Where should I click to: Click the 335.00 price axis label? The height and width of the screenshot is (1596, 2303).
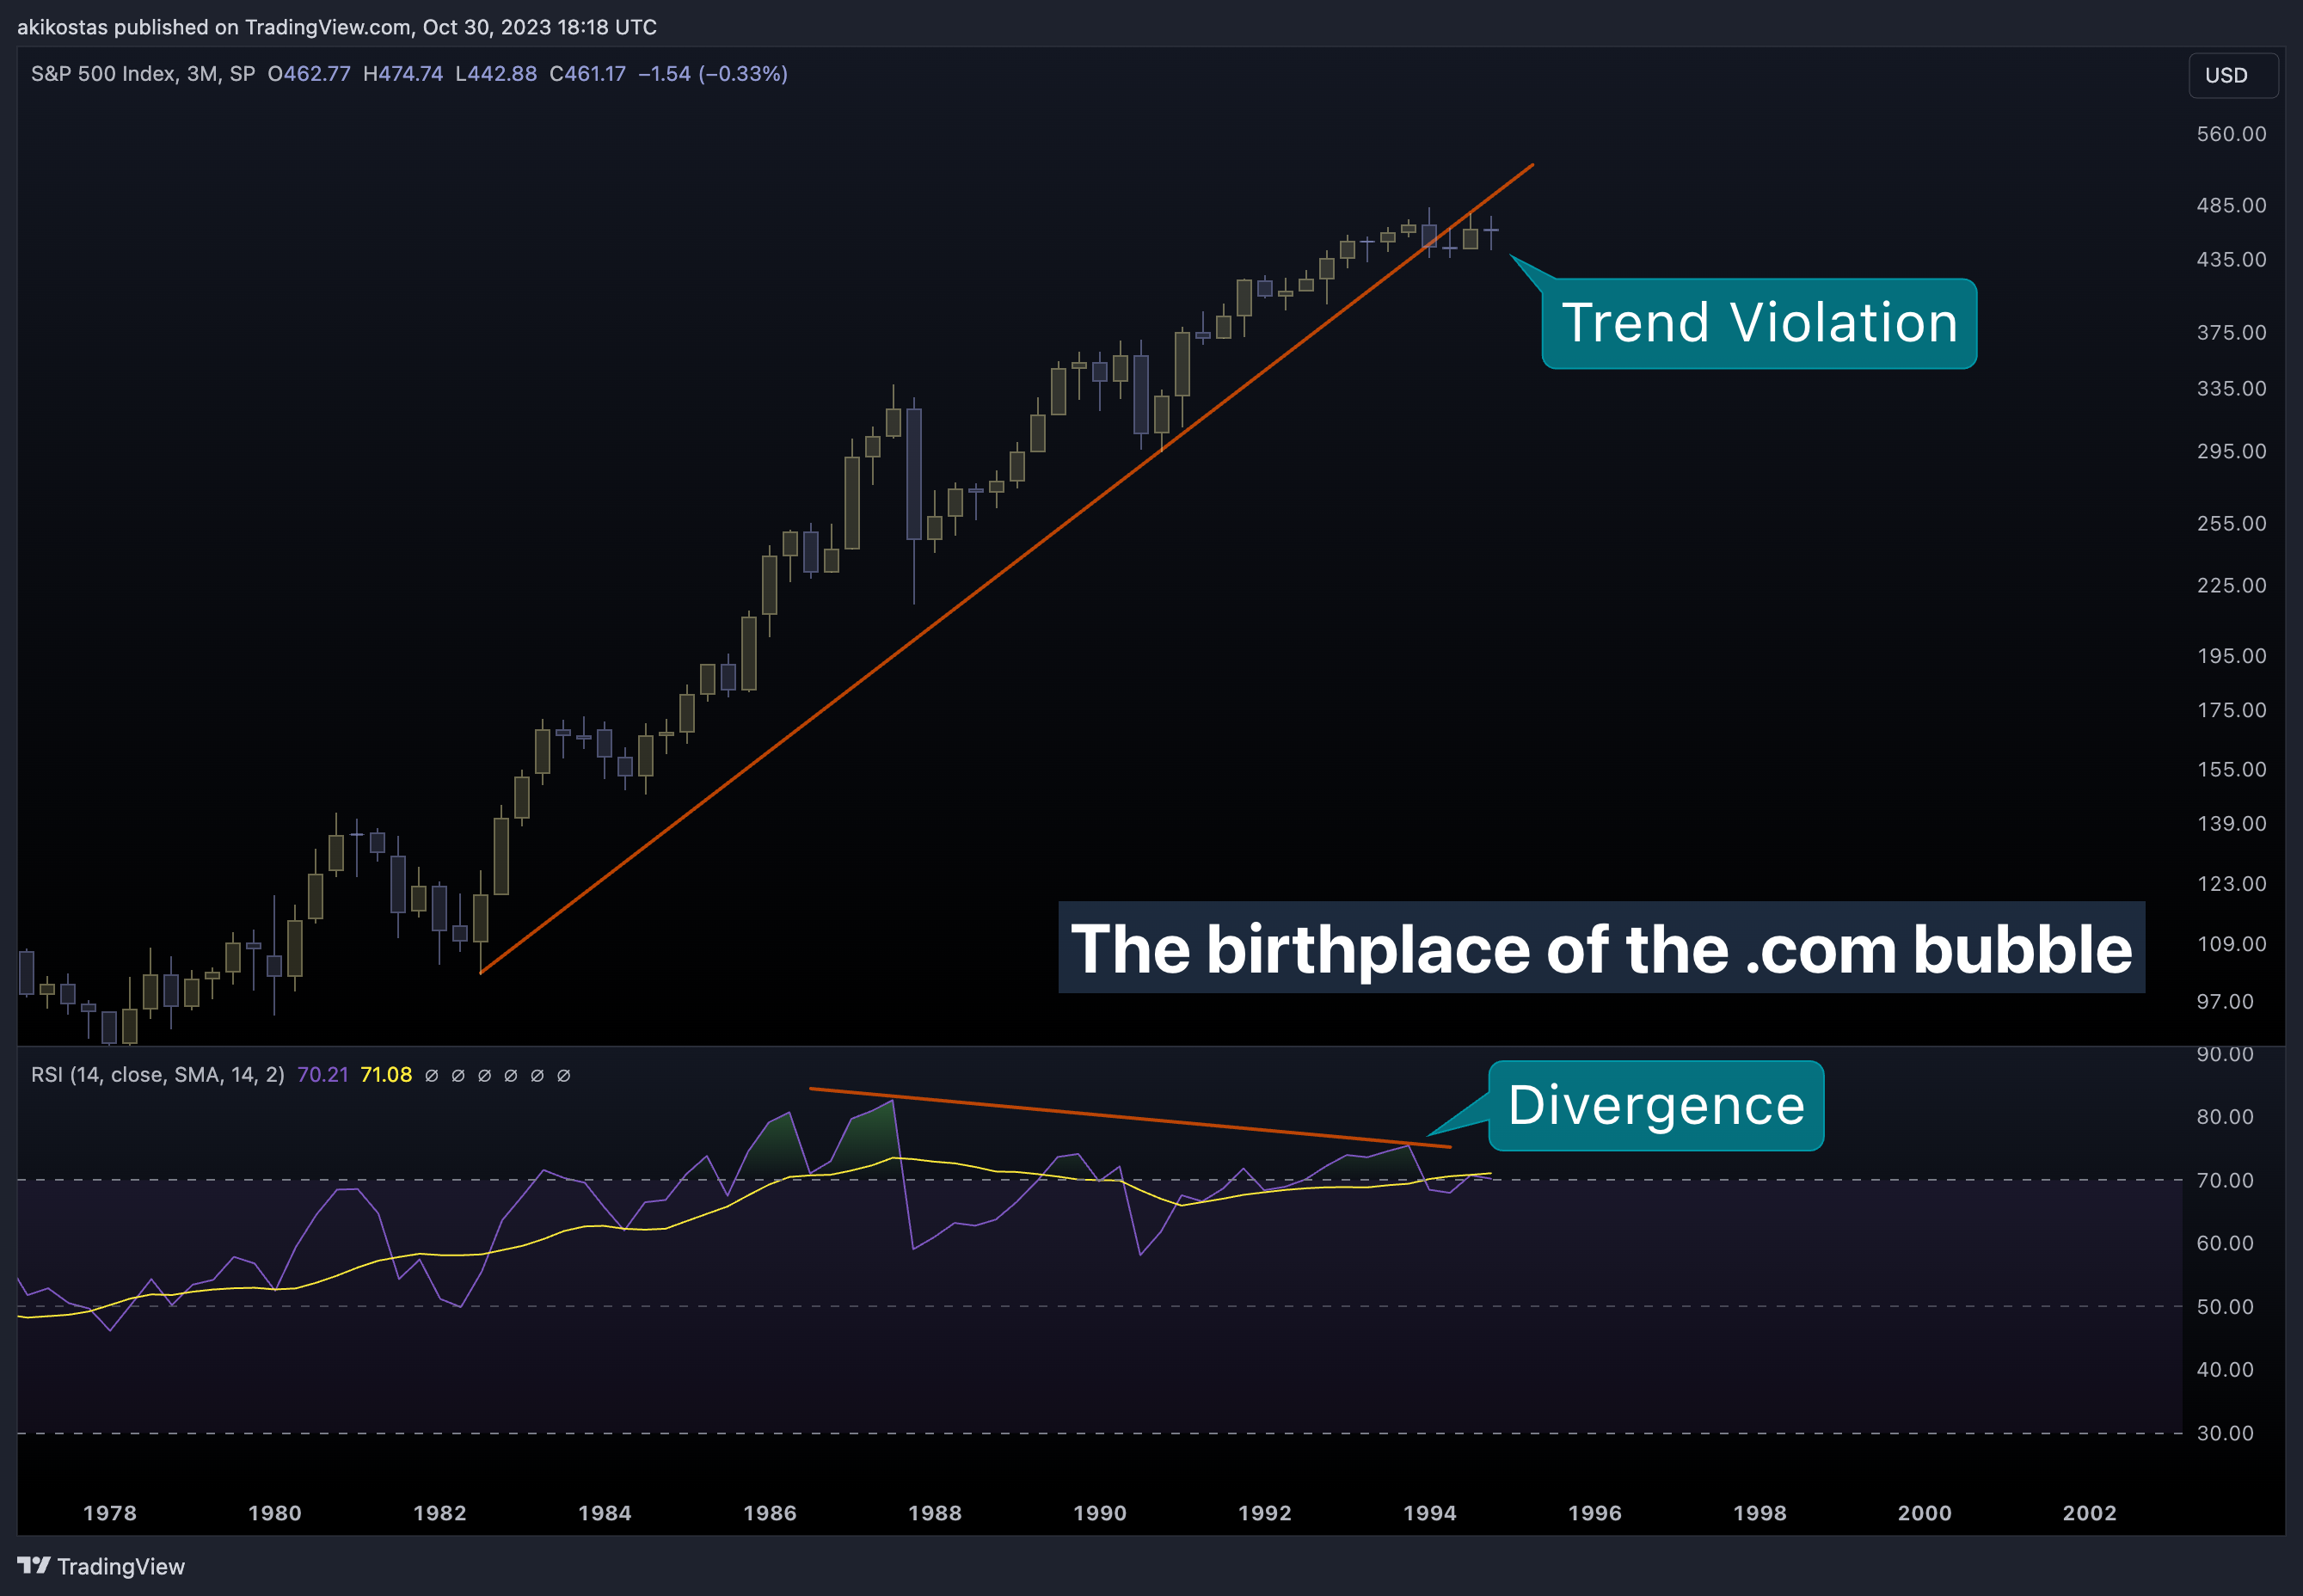pos(2231,388)
